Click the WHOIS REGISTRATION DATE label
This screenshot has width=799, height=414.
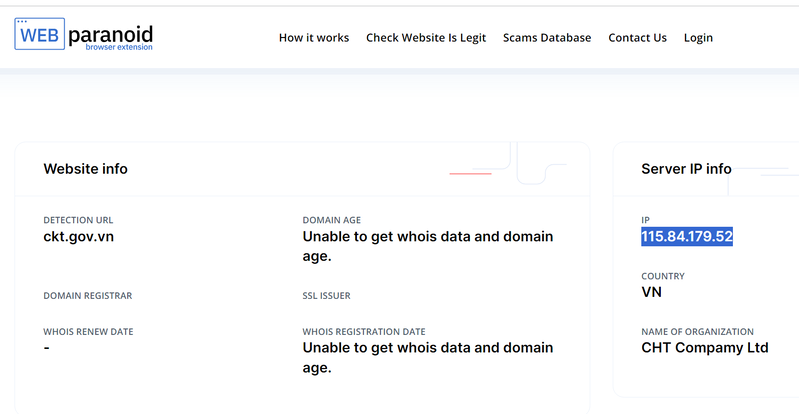click(364, 332)
